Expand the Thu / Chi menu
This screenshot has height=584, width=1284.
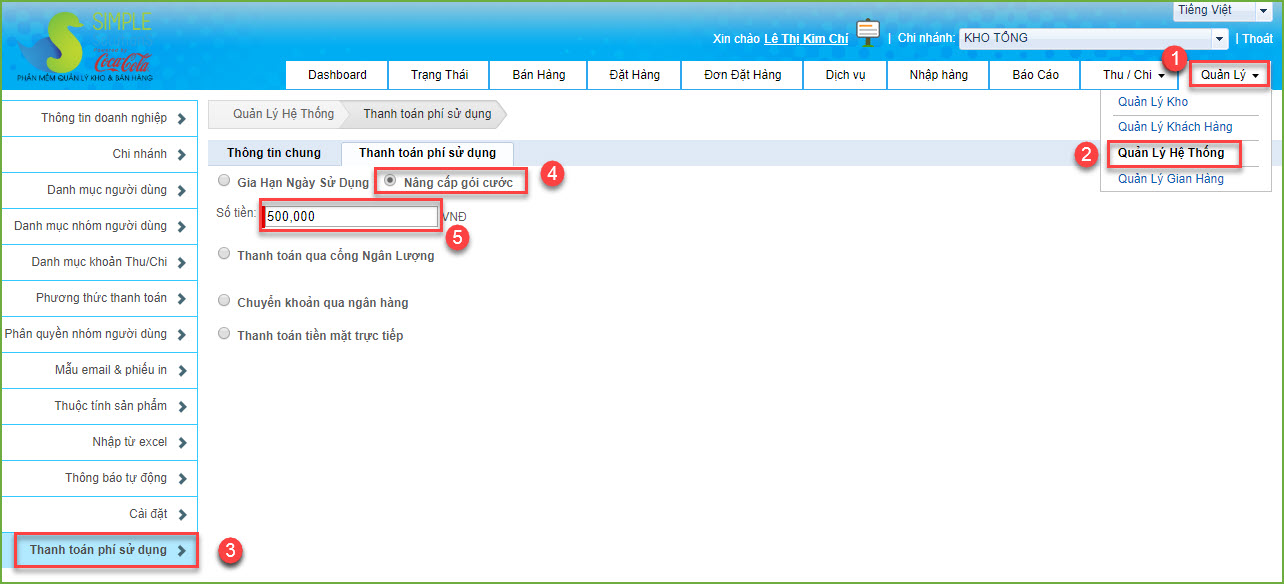click(x=1133, y=75)
